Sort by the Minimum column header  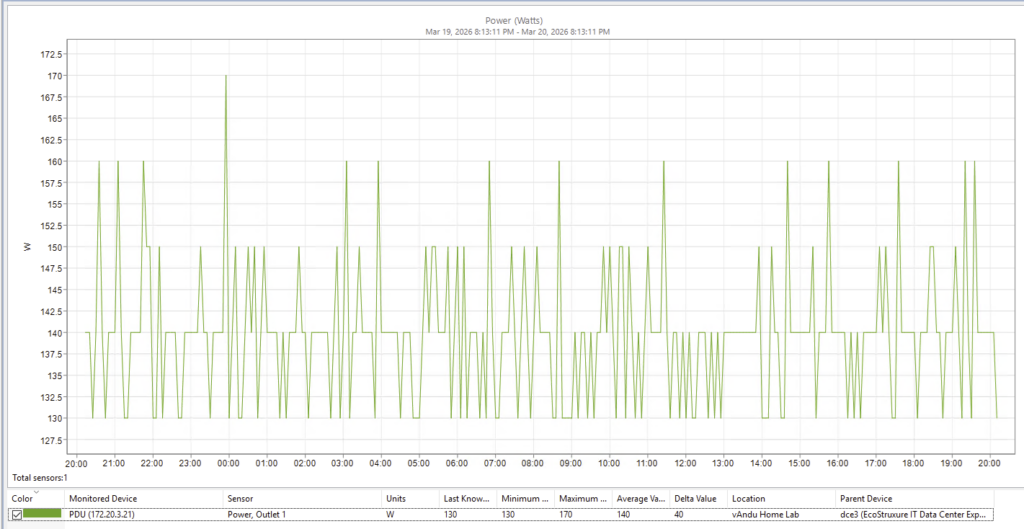(x=525, y=498)
